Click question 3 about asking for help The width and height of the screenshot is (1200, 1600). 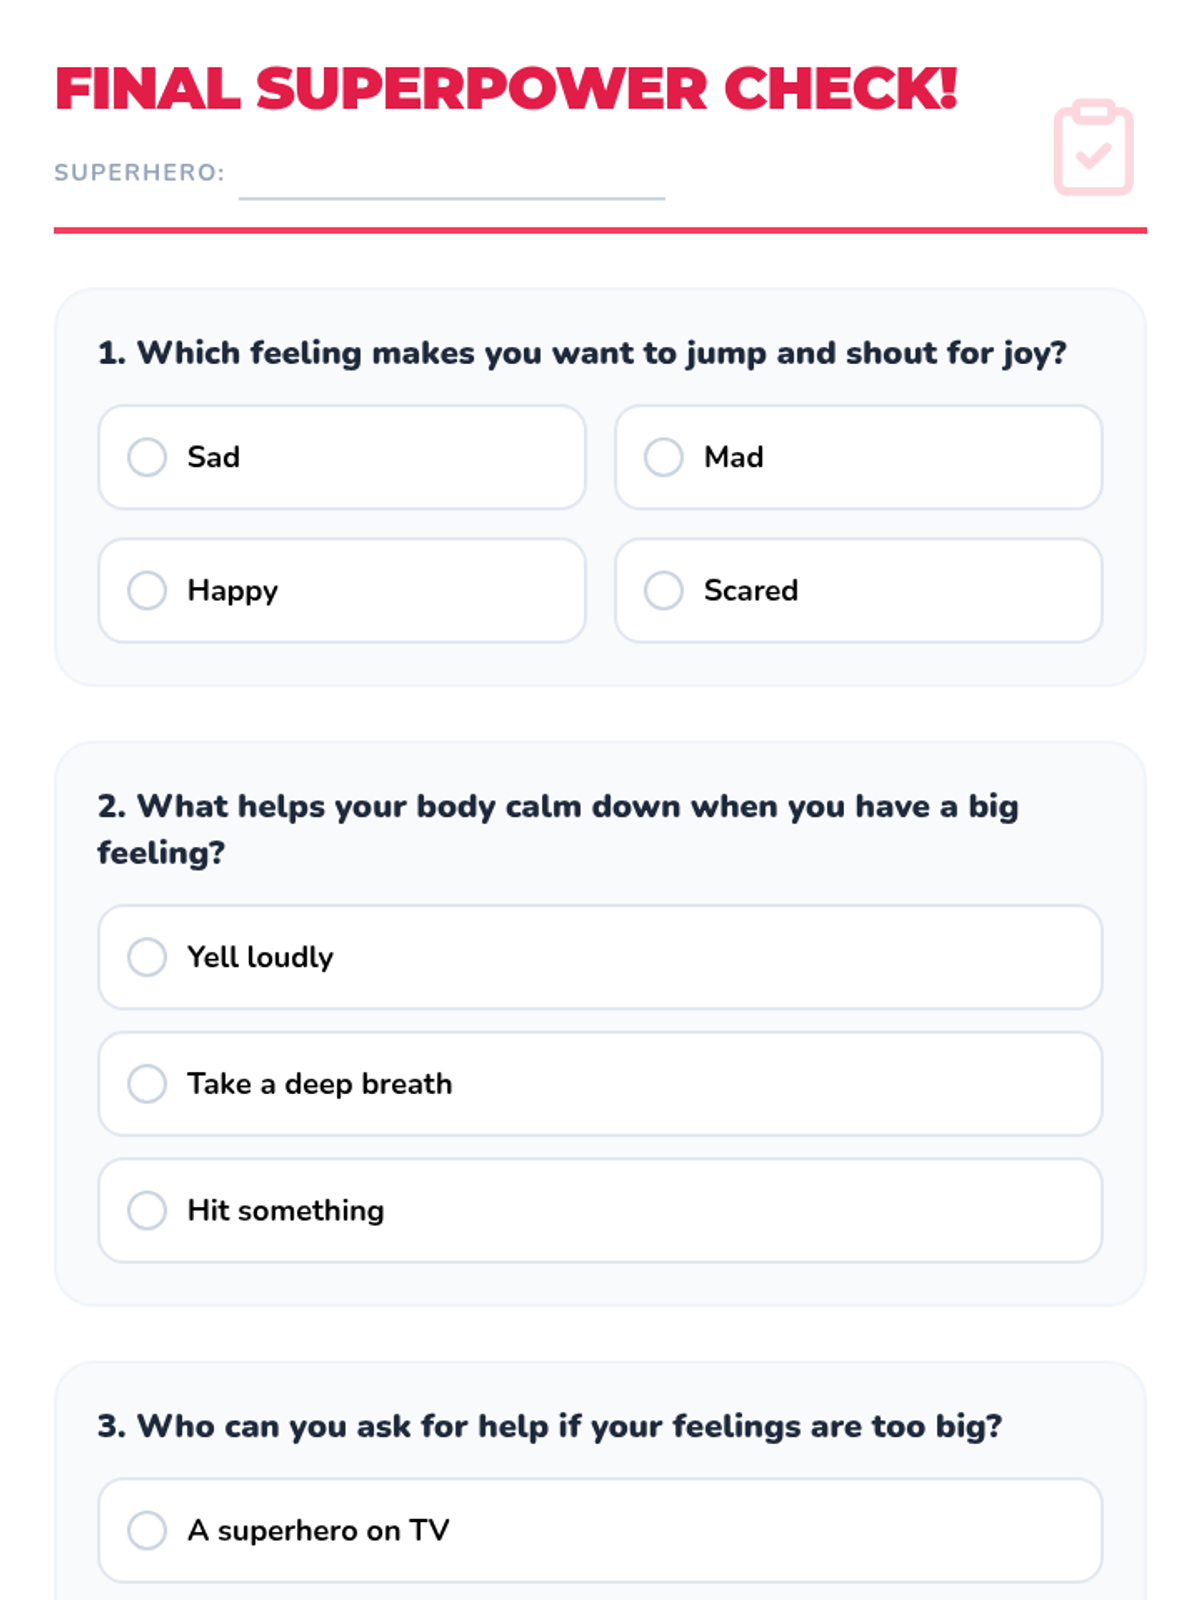pos(549,1426)
